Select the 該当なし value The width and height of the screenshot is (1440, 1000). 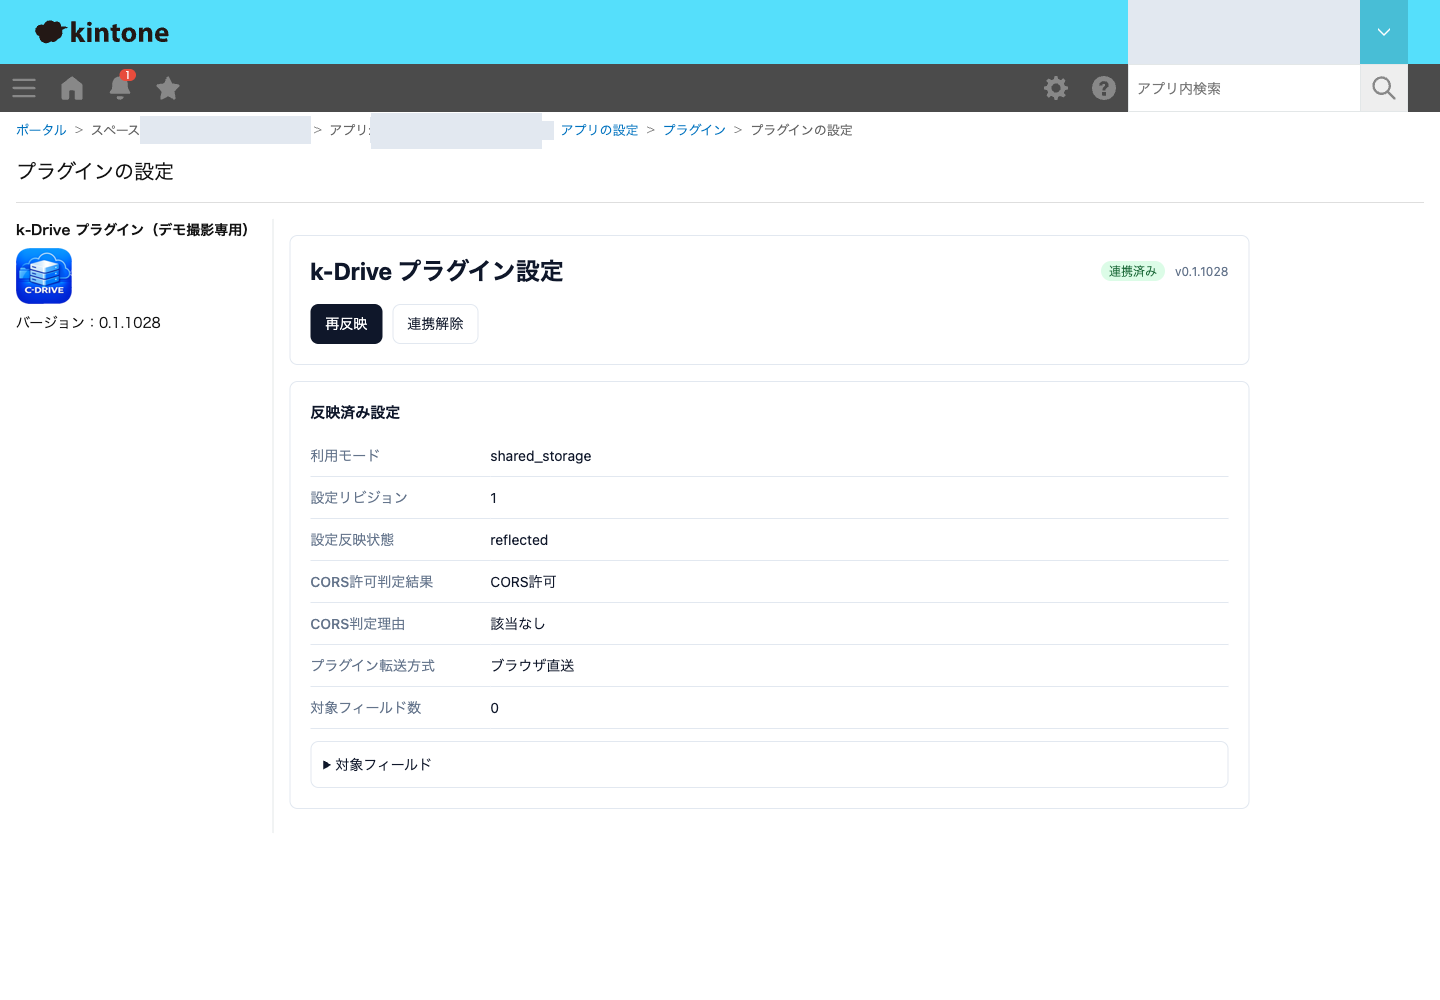[x=518, y=624]
